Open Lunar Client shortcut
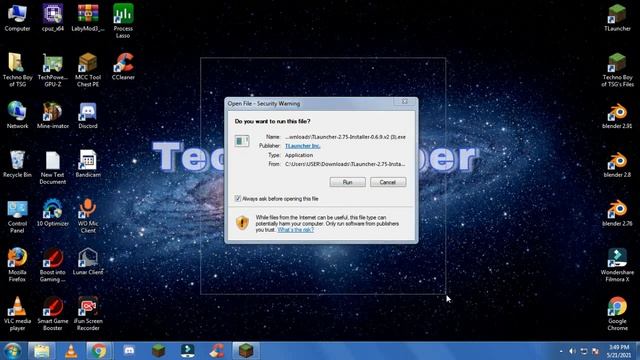Viewport: 640px width, 360px height. tap(88, 261)
